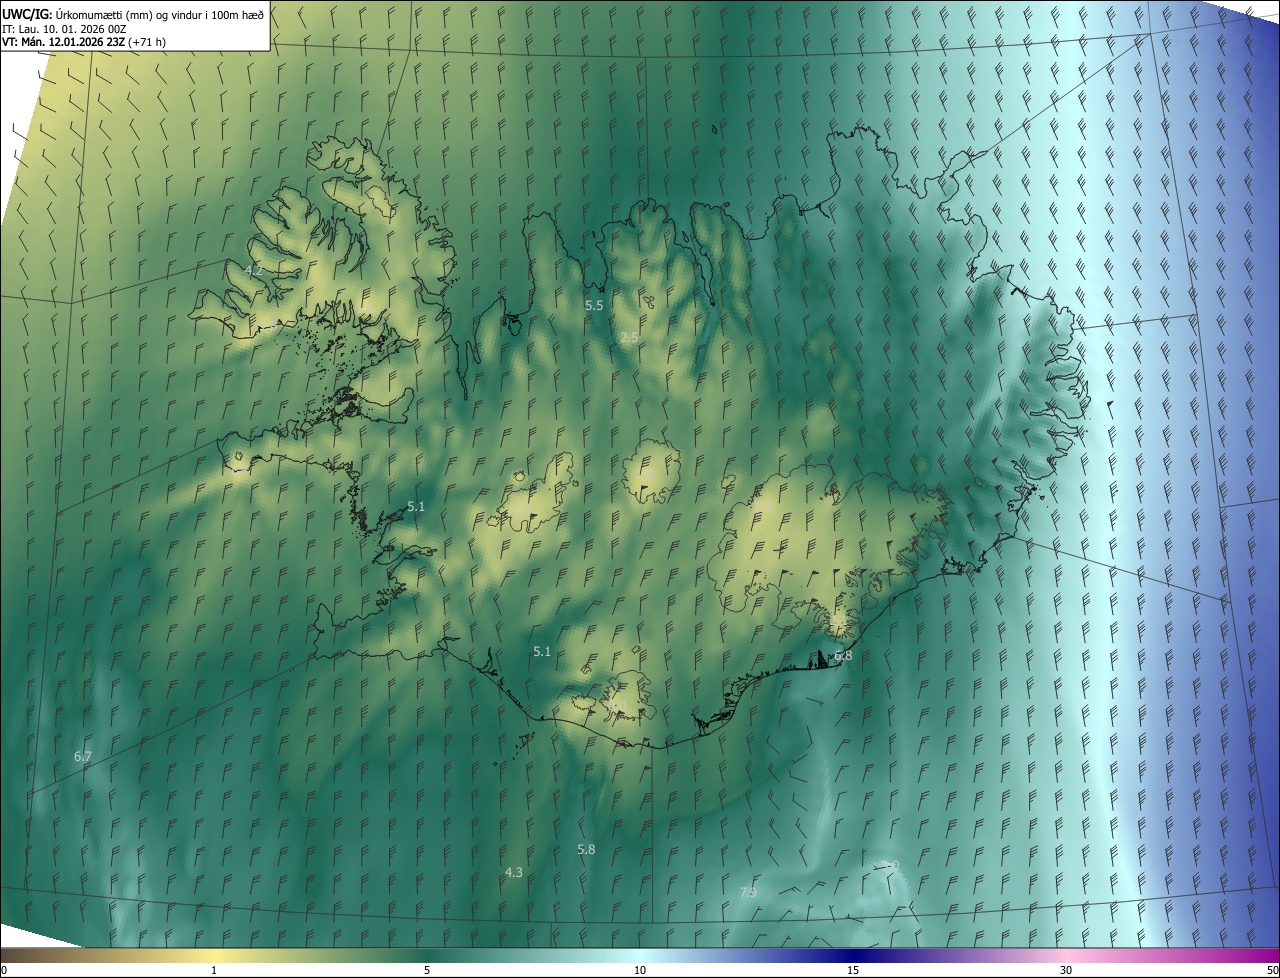Click the 15 tick on the color scale
Screen dimensions: 1280x978
(x=853, y=970)
